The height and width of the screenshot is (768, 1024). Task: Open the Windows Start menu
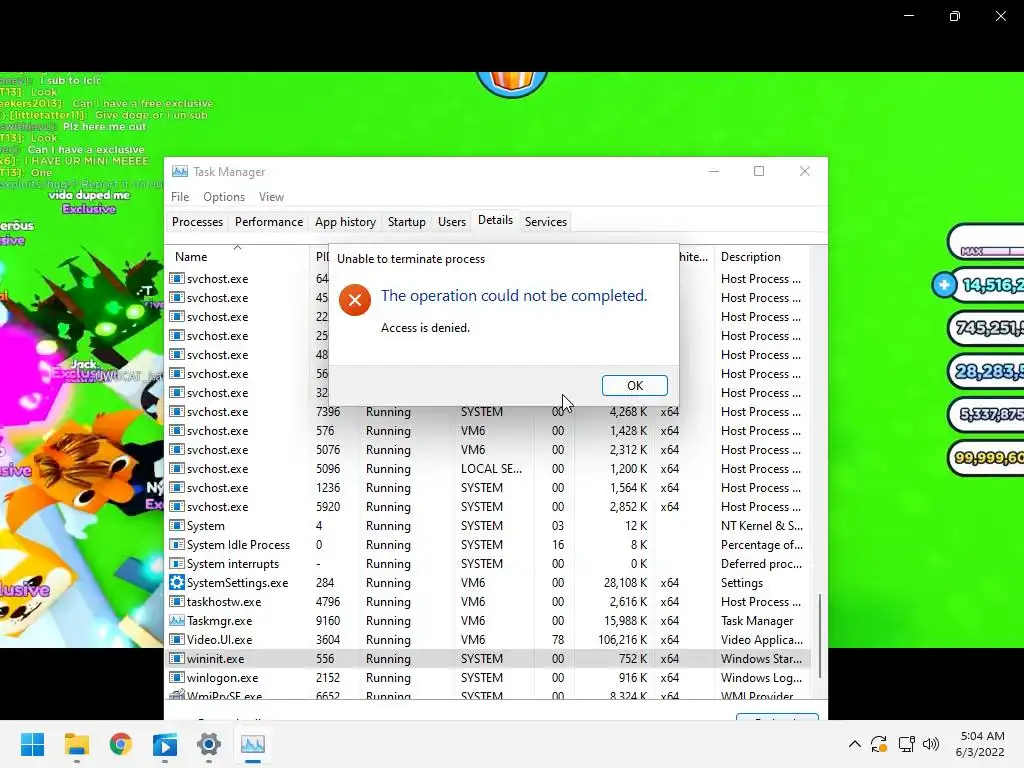point(32,744)
